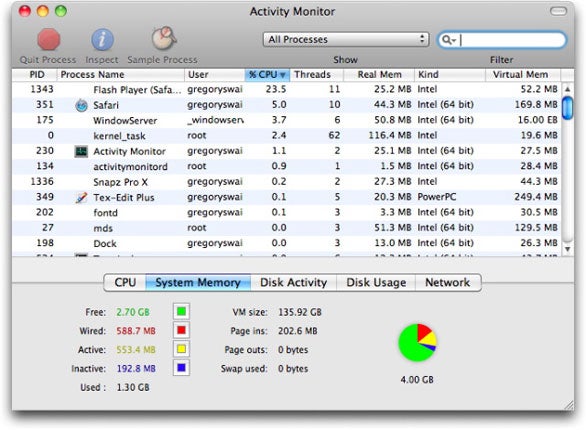The image size is (586, 430).
Task: Click the Safari compass icon in the process list
Action: click(x=81, y=105)
